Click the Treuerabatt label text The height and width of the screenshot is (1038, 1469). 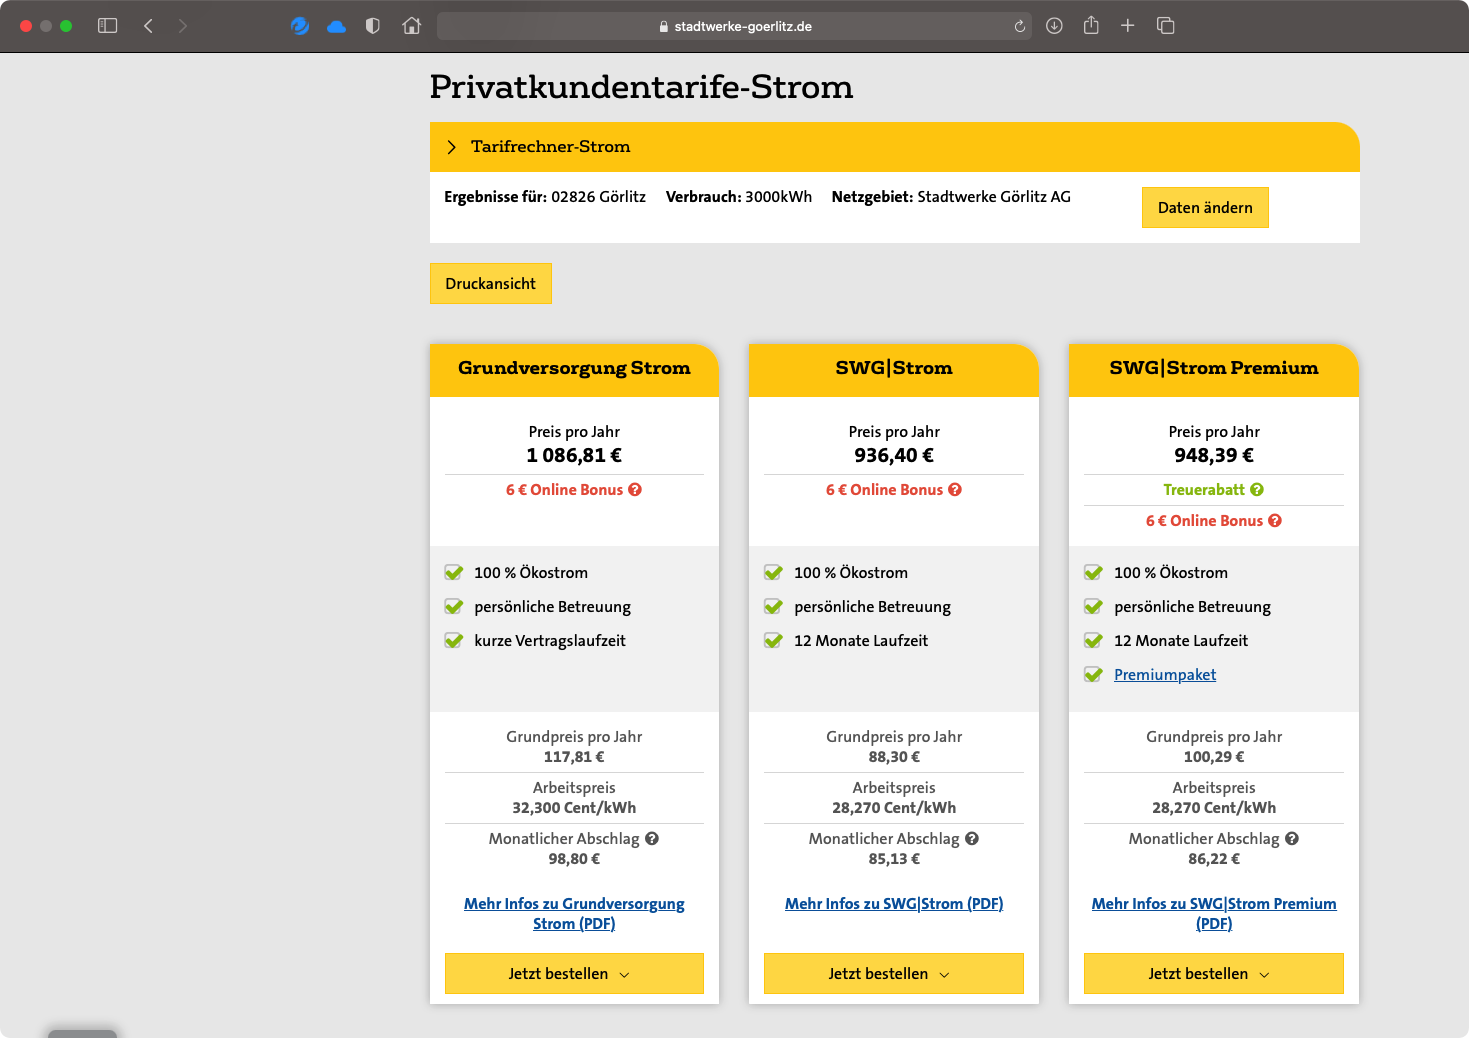click(x=1204, y=490)
